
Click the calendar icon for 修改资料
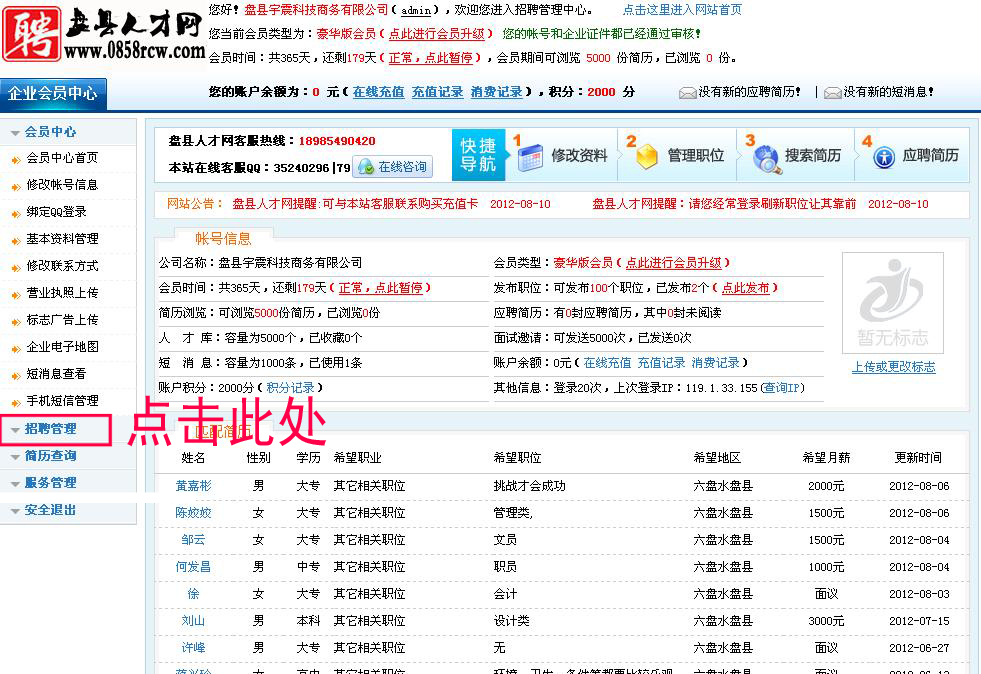(x=531, y=157)
